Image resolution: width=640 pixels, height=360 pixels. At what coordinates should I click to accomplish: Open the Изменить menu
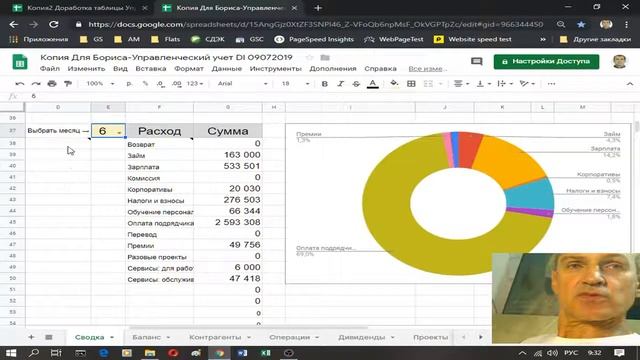click(86, 69)
